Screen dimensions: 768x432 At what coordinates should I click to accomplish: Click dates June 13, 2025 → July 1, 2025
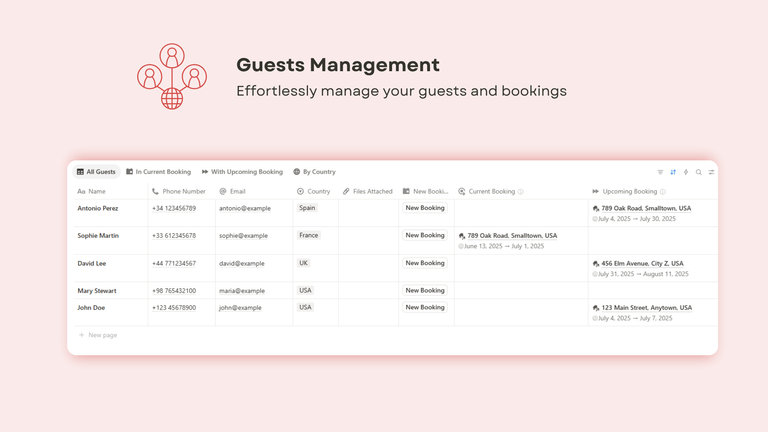point(504,246)
